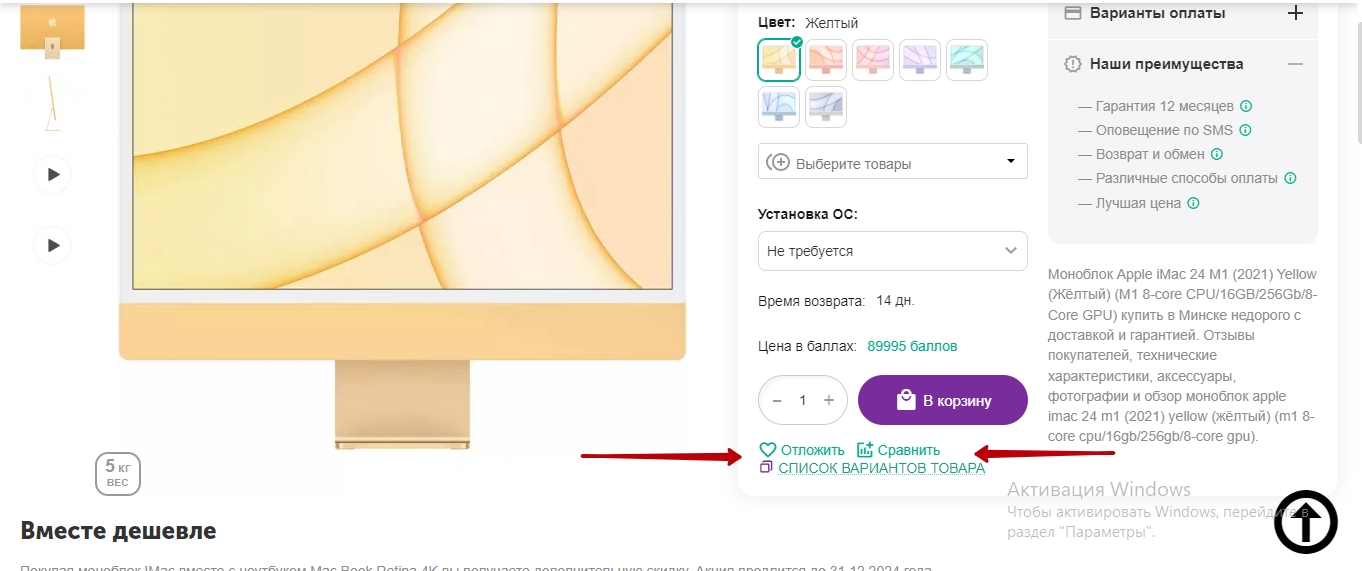Screen dimensions: 1362x571
Task: Click info icon beside Оповещение по SMS
Action: point(1245,130)
